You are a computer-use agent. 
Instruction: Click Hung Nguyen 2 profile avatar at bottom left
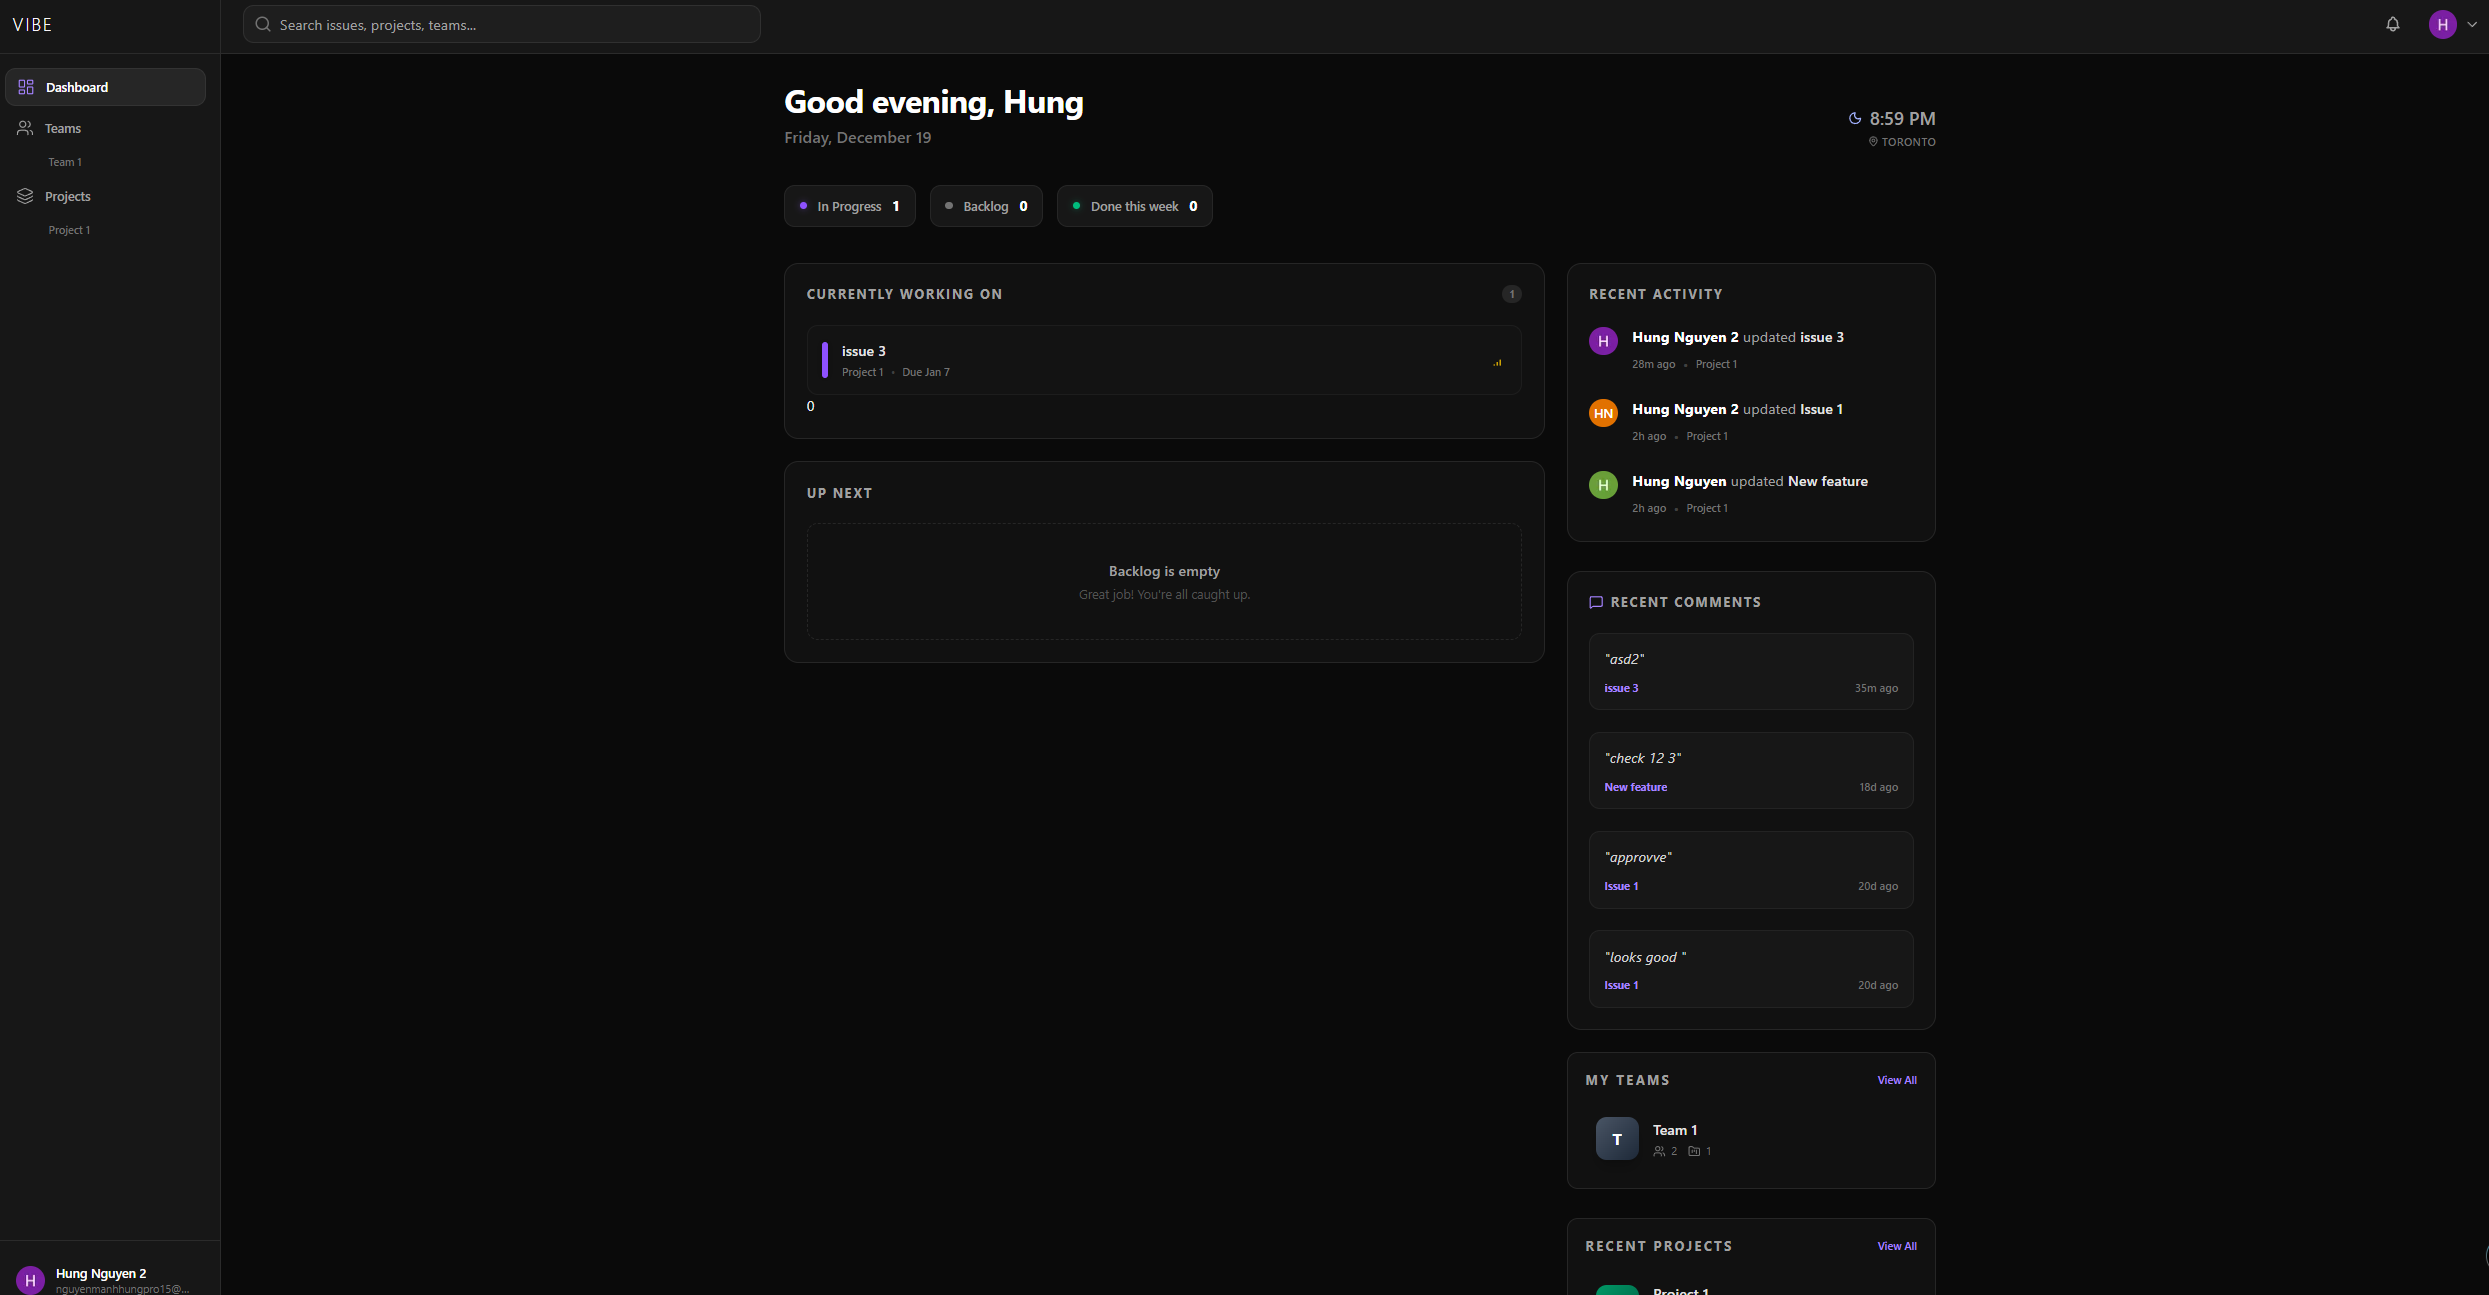click(30, 1280)
